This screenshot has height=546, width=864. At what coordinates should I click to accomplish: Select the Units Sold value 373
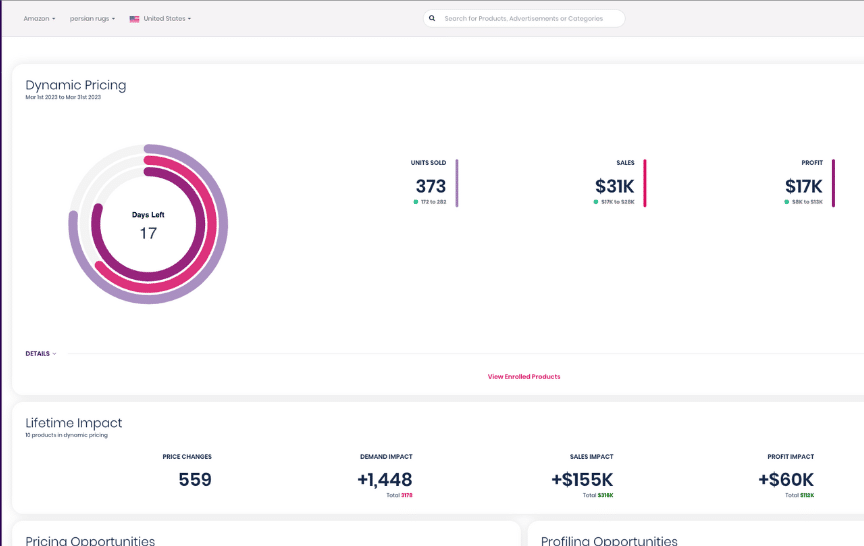click(x=430, y=186)
